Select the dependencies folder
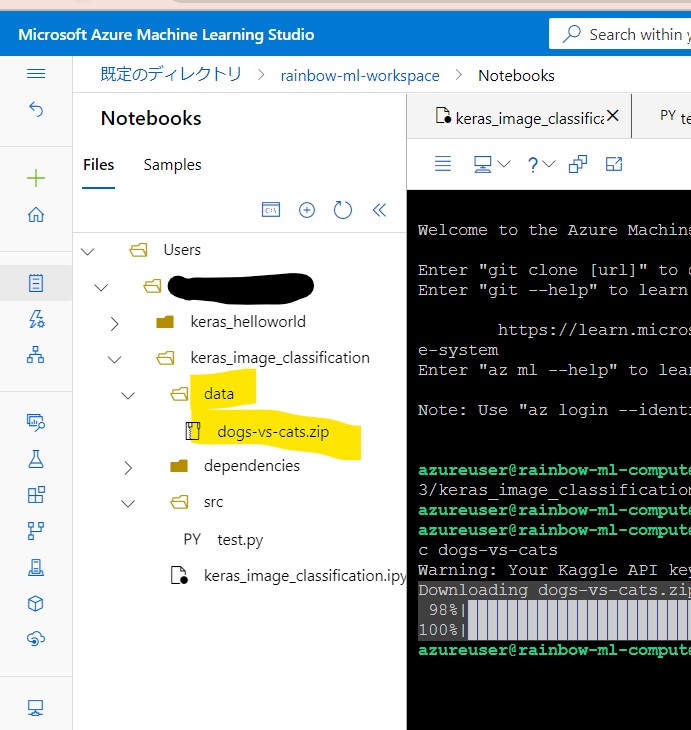This screenshot has width=691, height=730. point(252,466)
